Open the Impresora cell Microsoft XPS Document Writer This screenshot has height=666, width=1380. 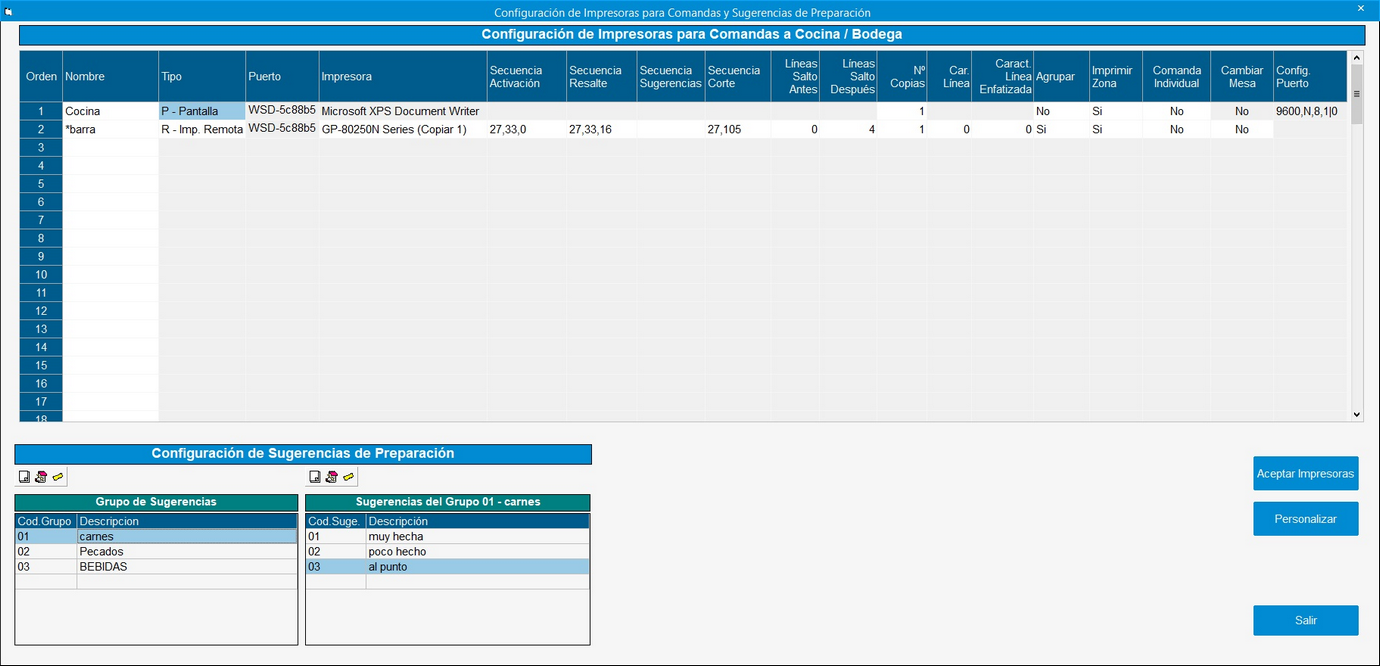point(401,112)
